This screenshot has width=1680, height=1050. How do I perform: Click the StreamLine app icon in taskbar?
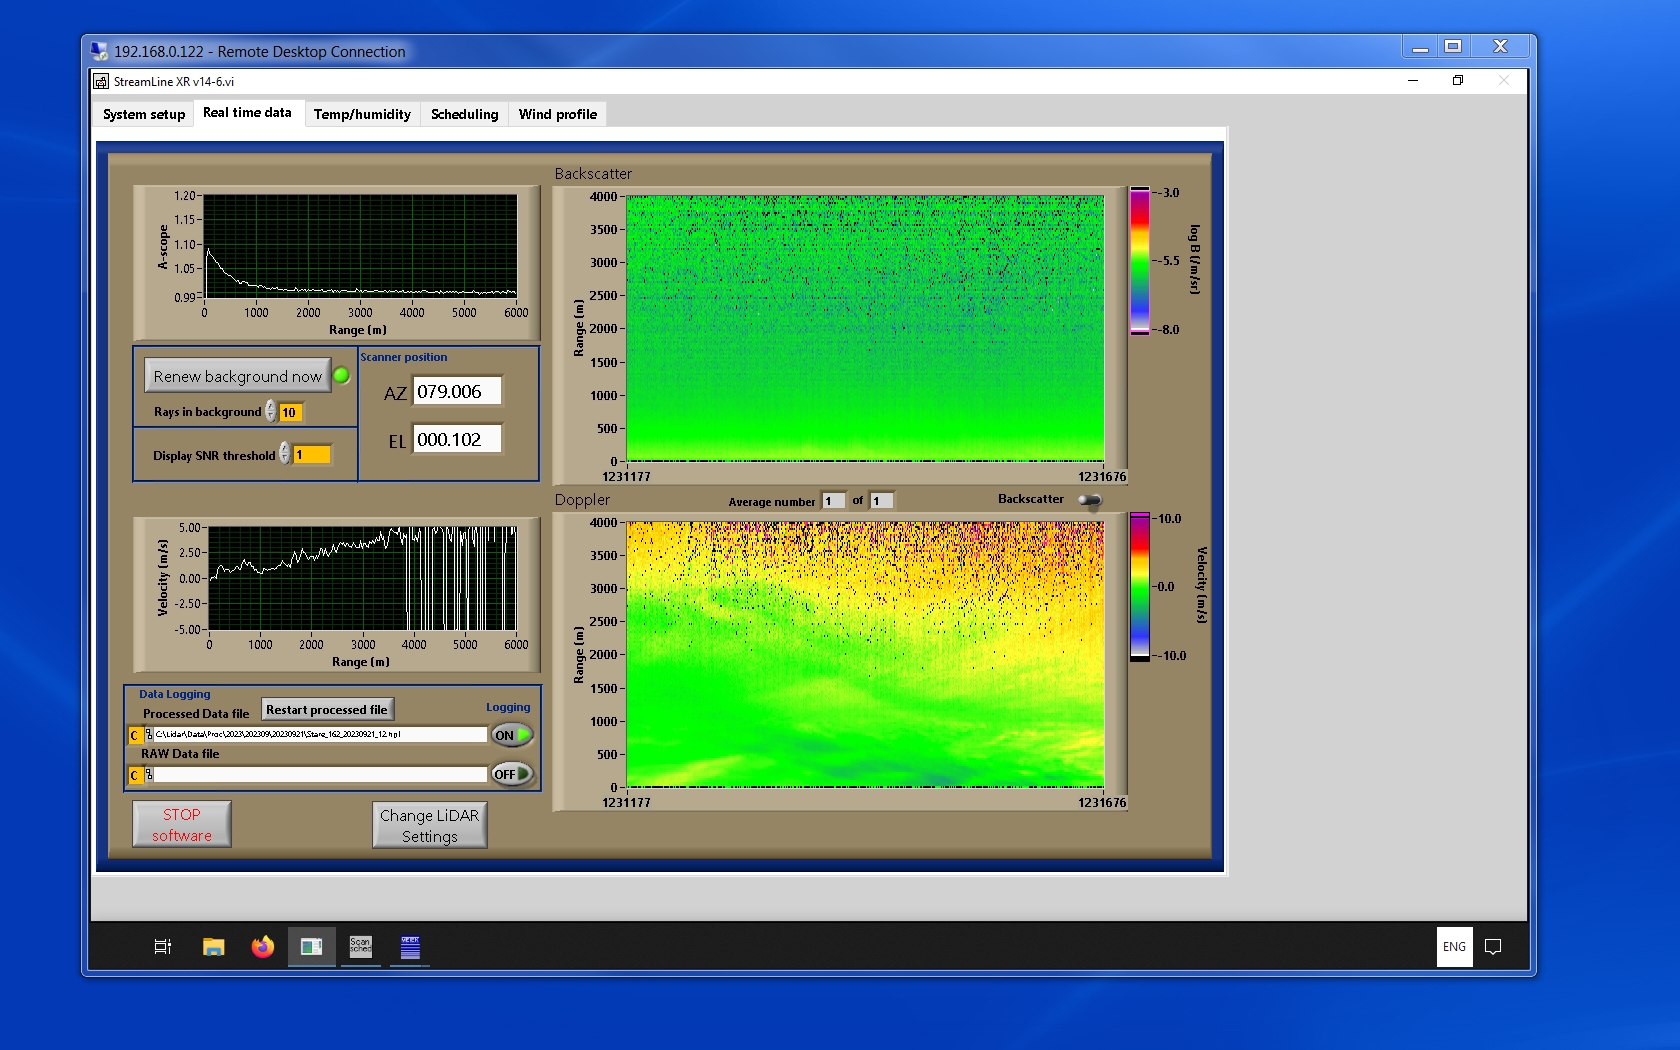click(311, 946)
